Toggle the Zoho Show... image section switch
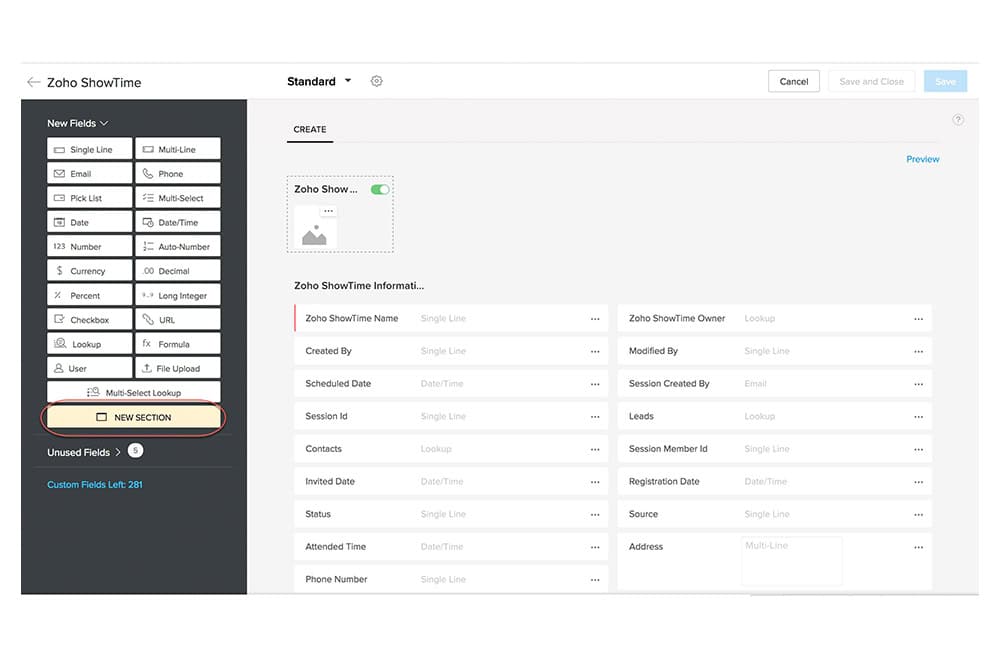This screenshot has height=658, width=1000. (x=380, y=189)
